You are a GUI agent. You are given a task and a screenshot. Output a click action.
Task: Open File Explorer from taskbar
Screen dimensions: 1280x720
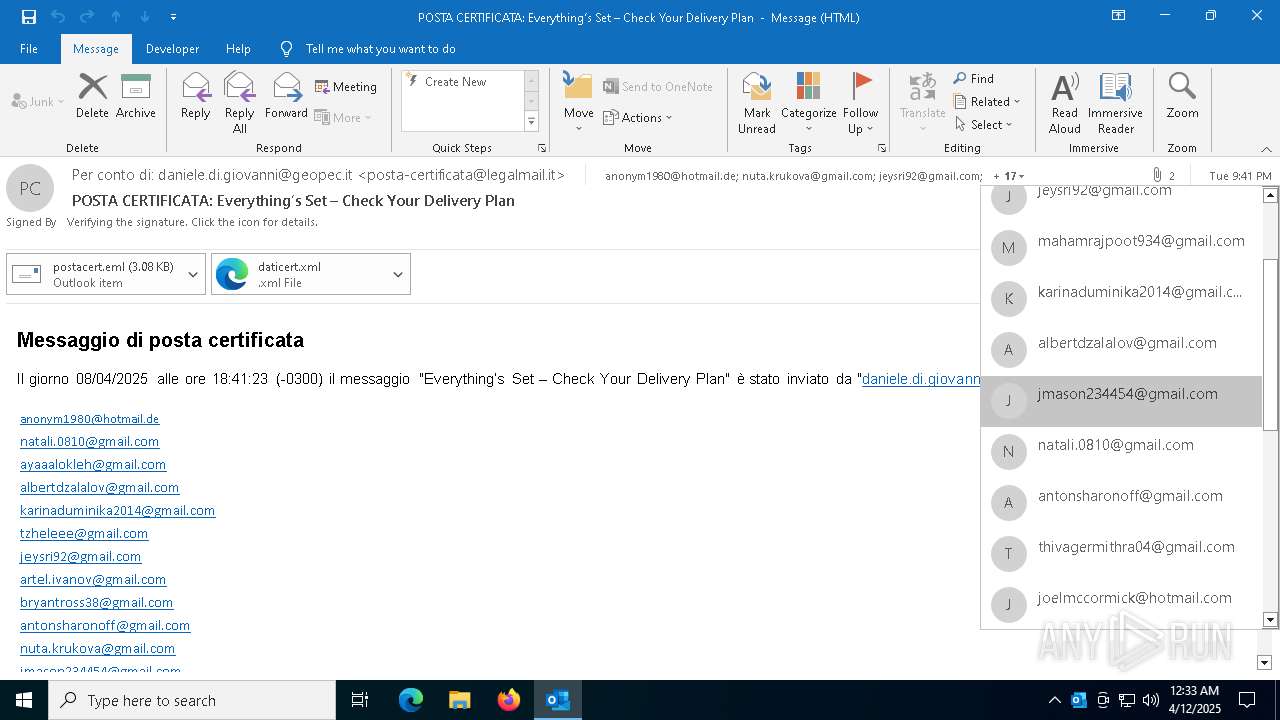pyautogui.click(x=460, y=700)
